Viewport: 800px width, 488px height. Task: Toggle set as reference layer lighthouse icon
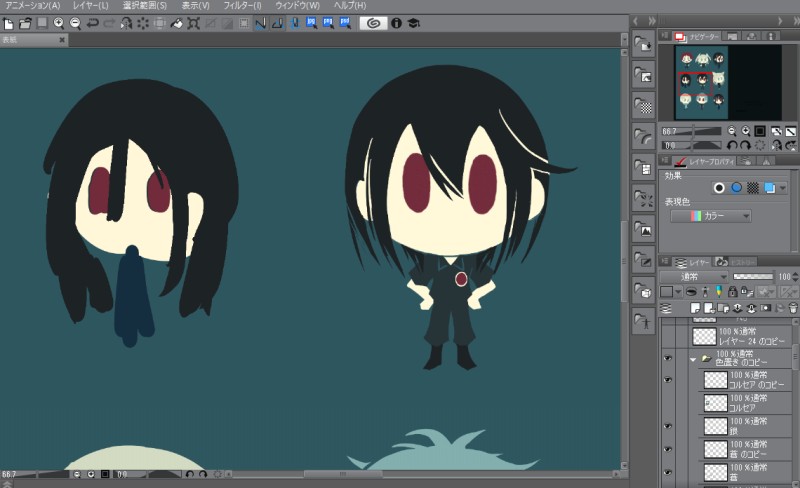(x=705, y=291)
